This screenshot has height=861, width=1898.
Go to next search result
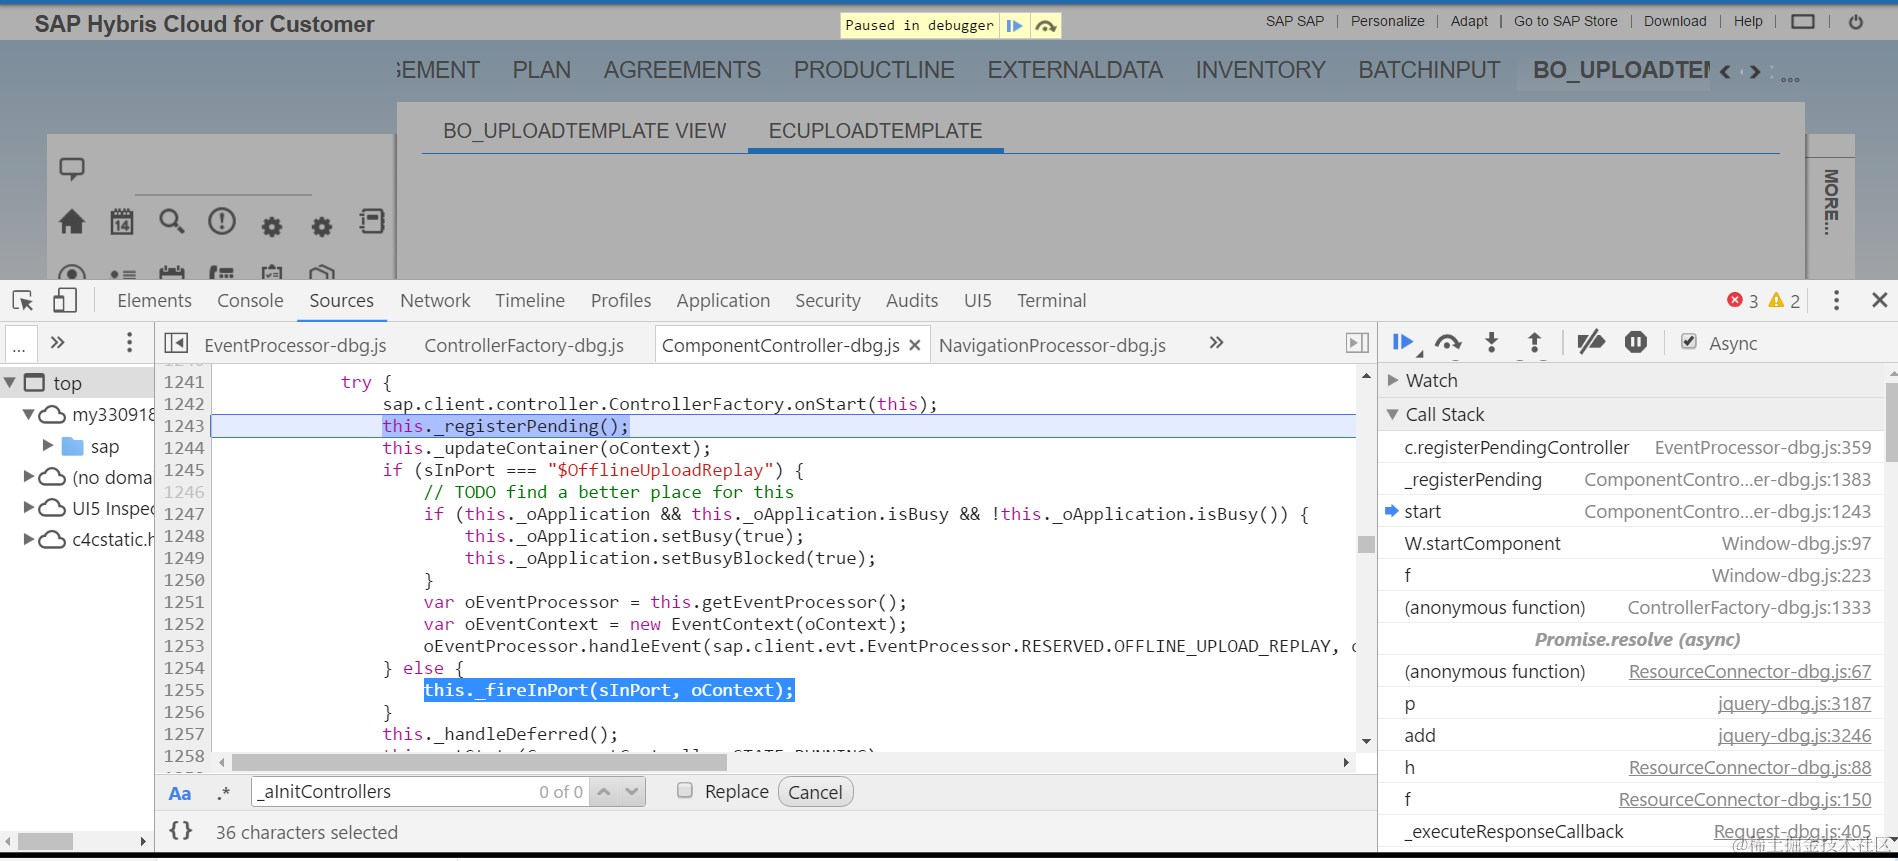(632, 792)
